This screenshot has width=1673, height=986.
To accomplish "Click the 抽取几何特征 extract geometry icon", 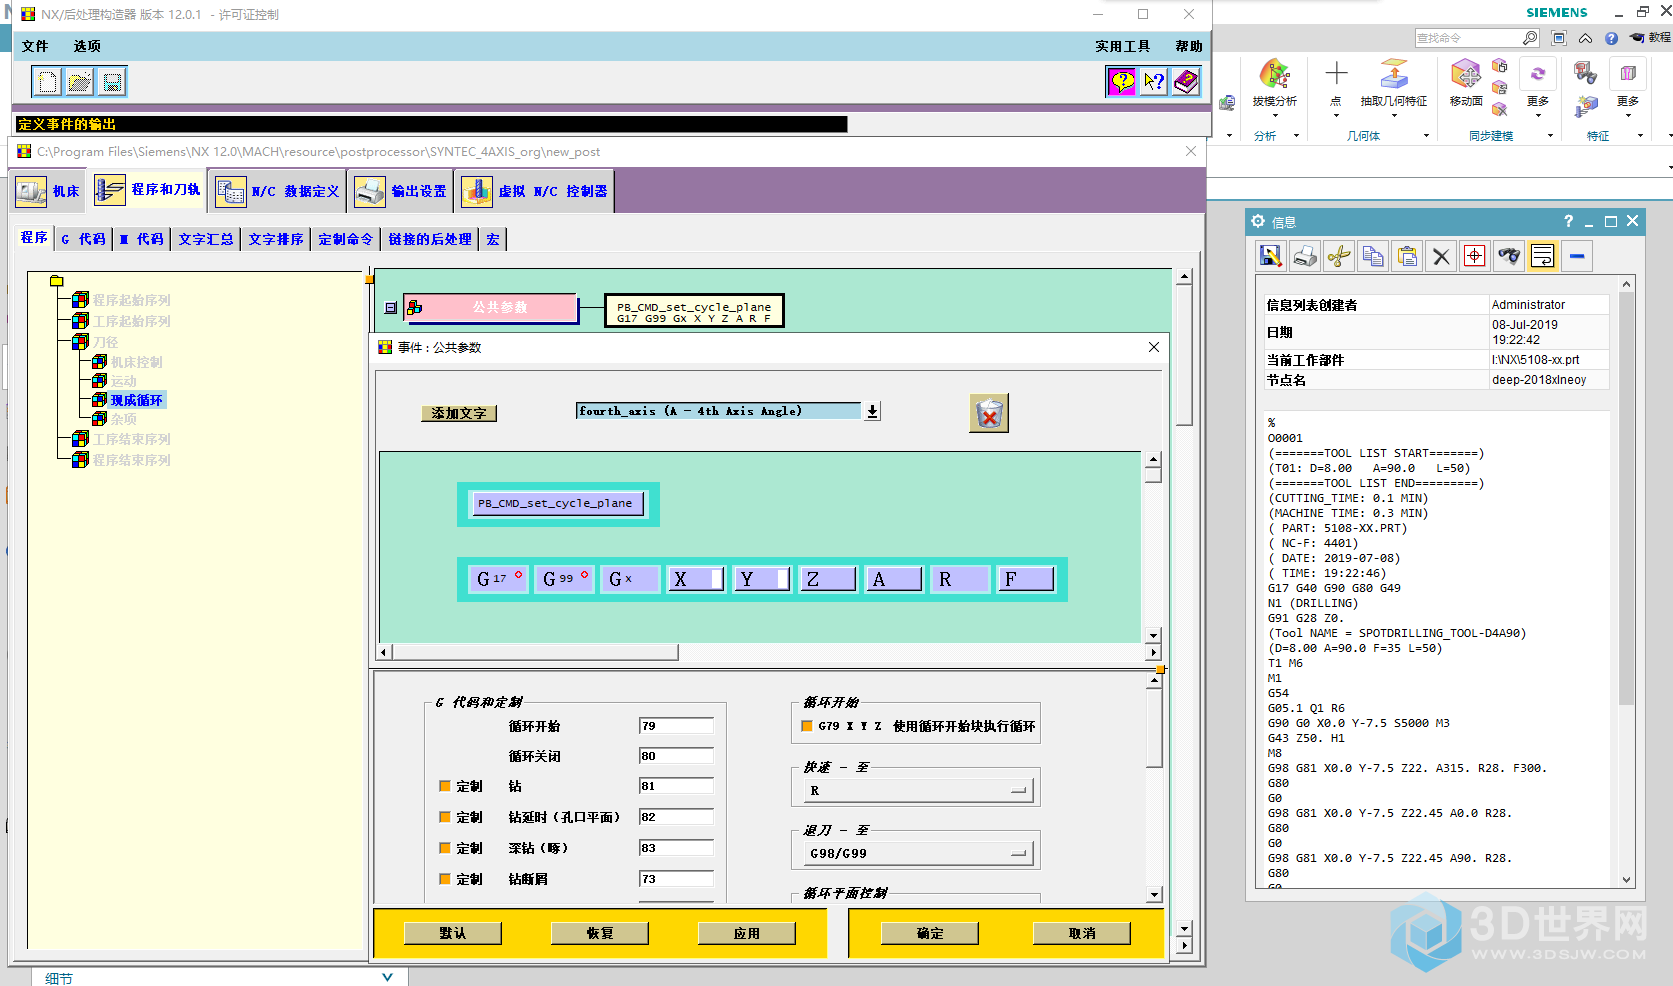I will pyautogui.click(x=1394, y=74).
